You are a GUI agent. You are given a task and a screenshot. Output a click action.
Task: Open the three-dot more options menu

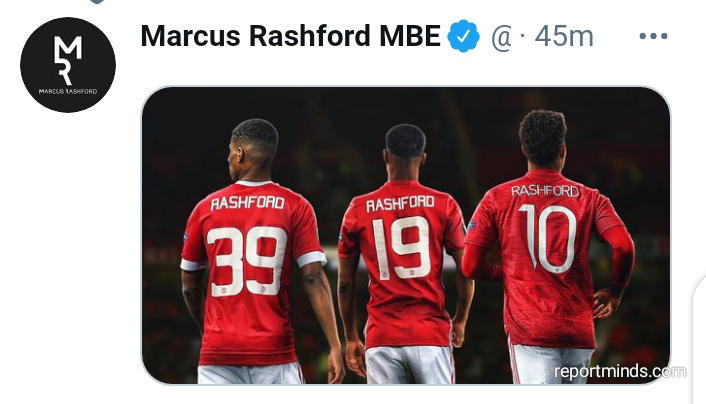tap(653, 36)
